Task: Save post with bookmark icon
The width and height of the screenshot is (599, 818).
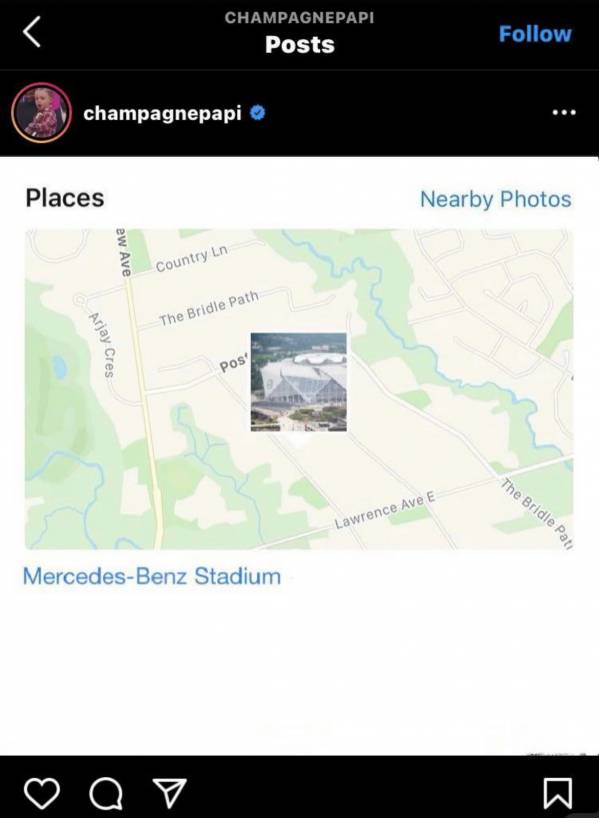Action: (x=558, y=794)
